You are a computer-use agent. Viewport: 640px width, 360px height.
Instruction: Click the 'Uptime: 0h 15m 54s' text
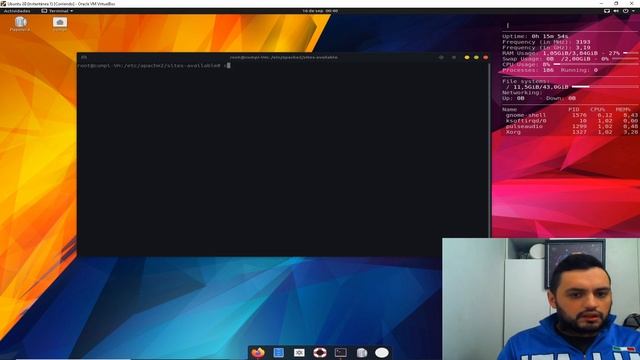click(x=535, y=36)
